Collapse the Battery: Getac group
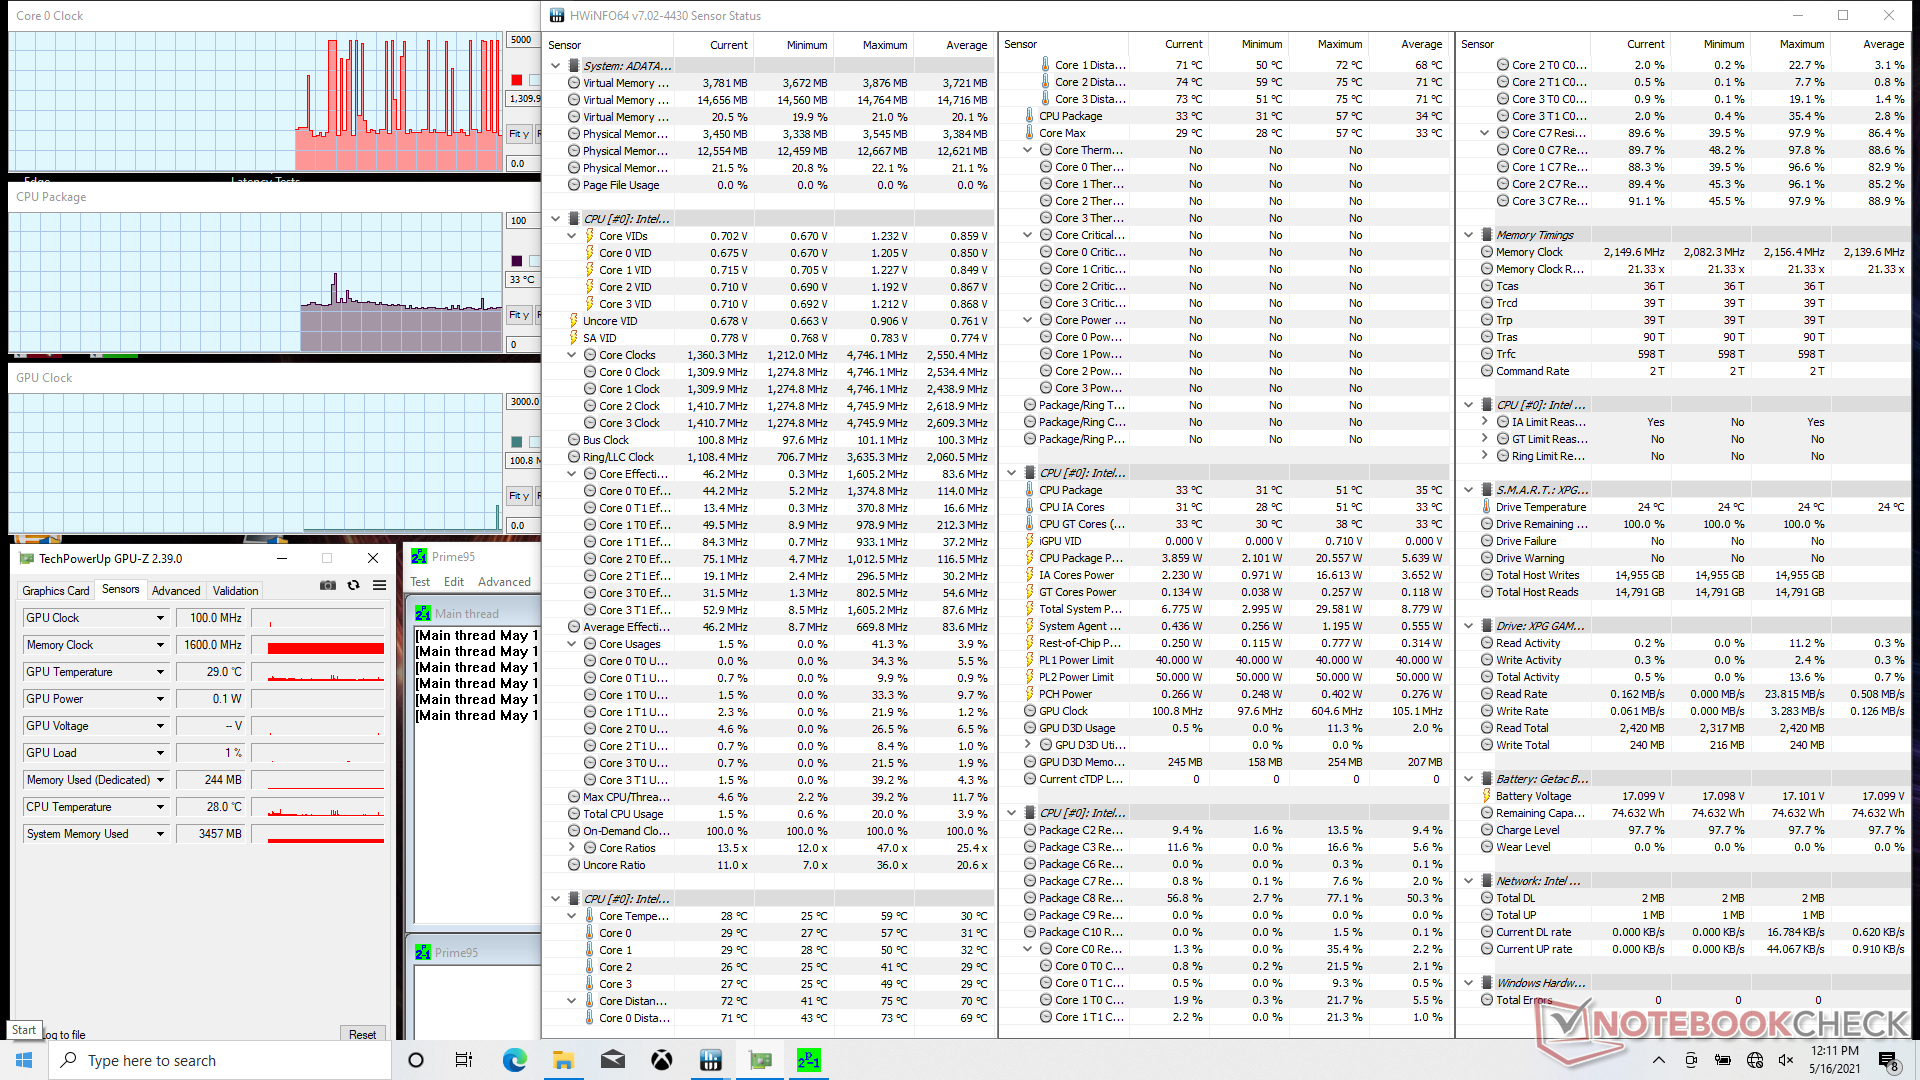Image resolution: width=1920 pixels, height=1080 pixels. point(1469,779)
